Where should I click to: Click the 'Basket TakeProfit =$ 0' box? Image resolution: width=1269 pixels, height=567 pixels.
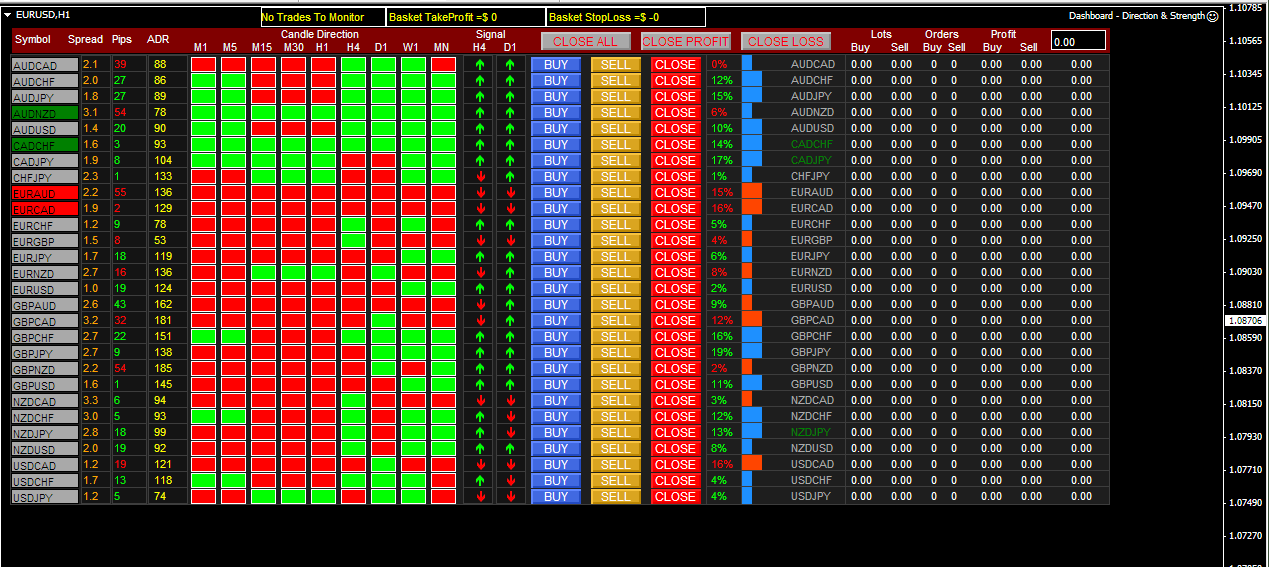click(465, 17)
